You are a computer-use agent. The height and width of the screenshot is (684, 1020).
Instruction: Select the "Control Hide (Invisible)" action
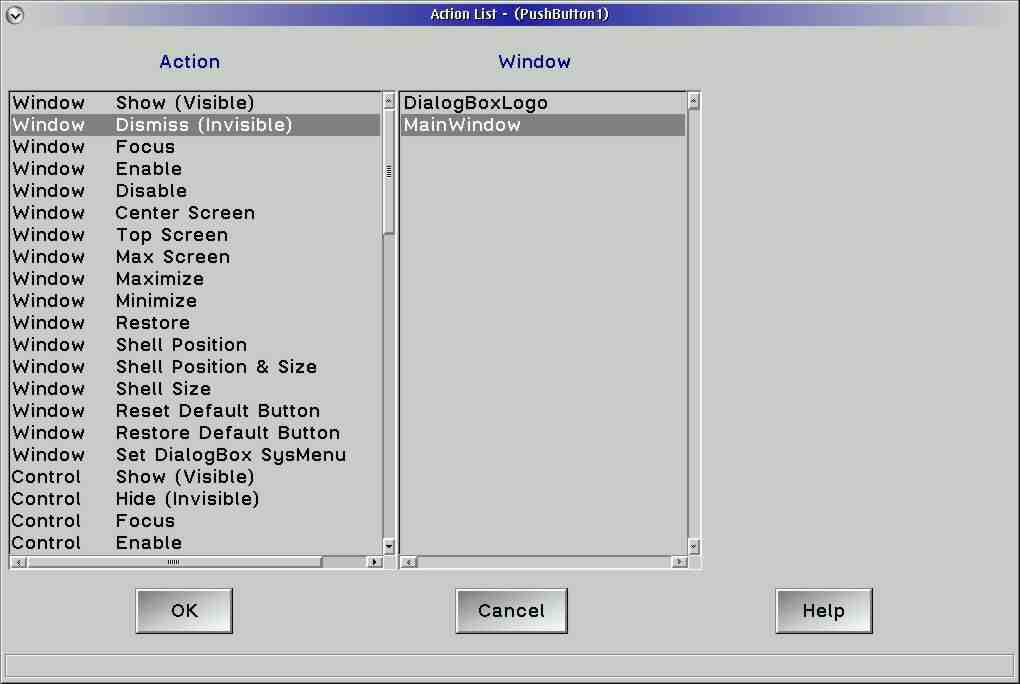(196, 499)
